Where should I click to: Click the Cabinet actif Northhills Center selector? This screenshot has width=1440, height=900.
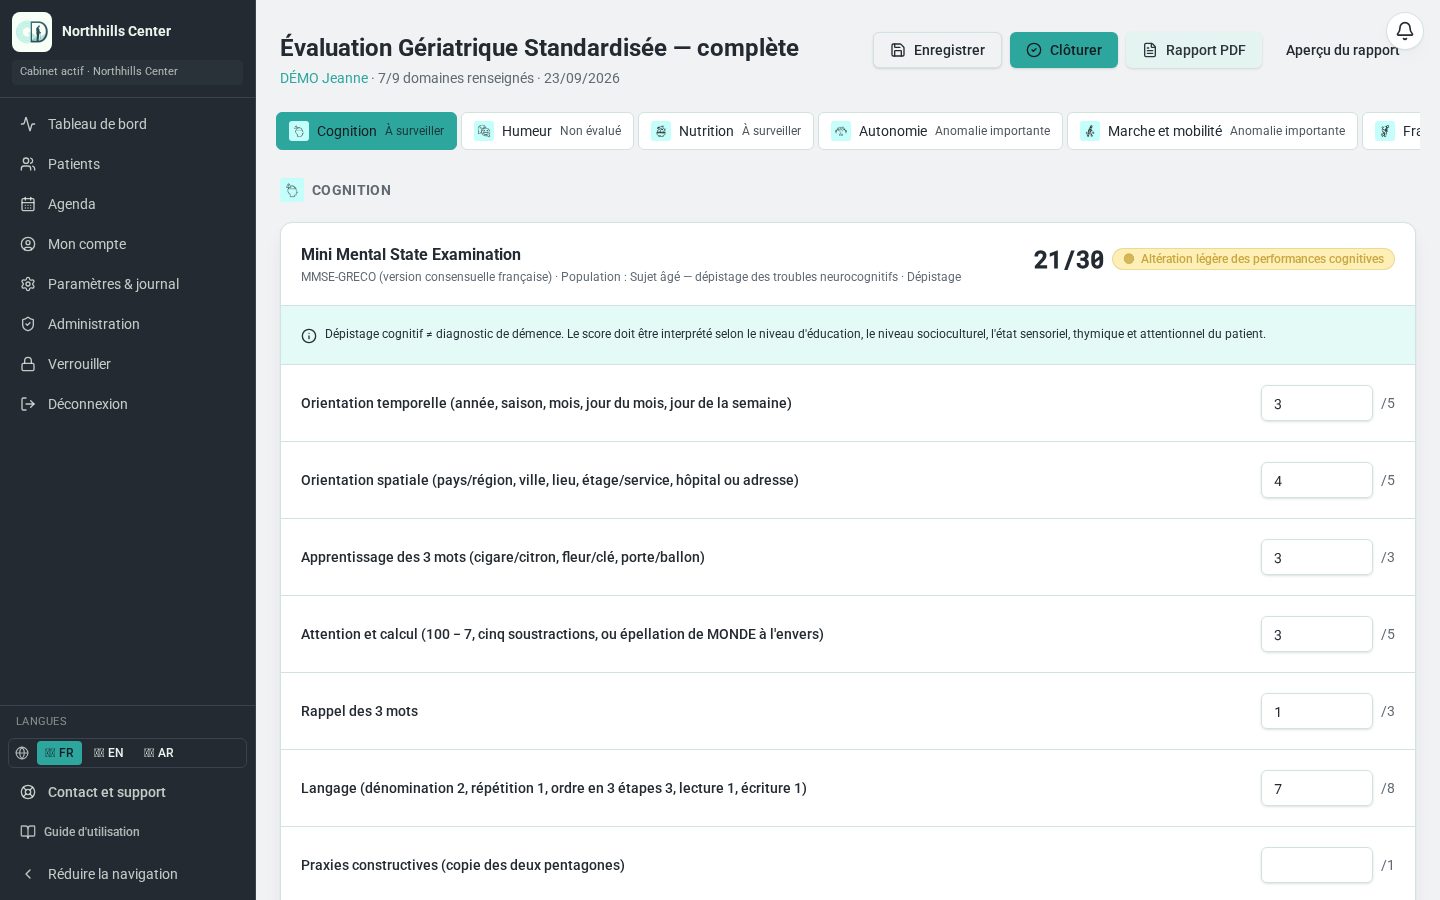click(x=127, y=72)
